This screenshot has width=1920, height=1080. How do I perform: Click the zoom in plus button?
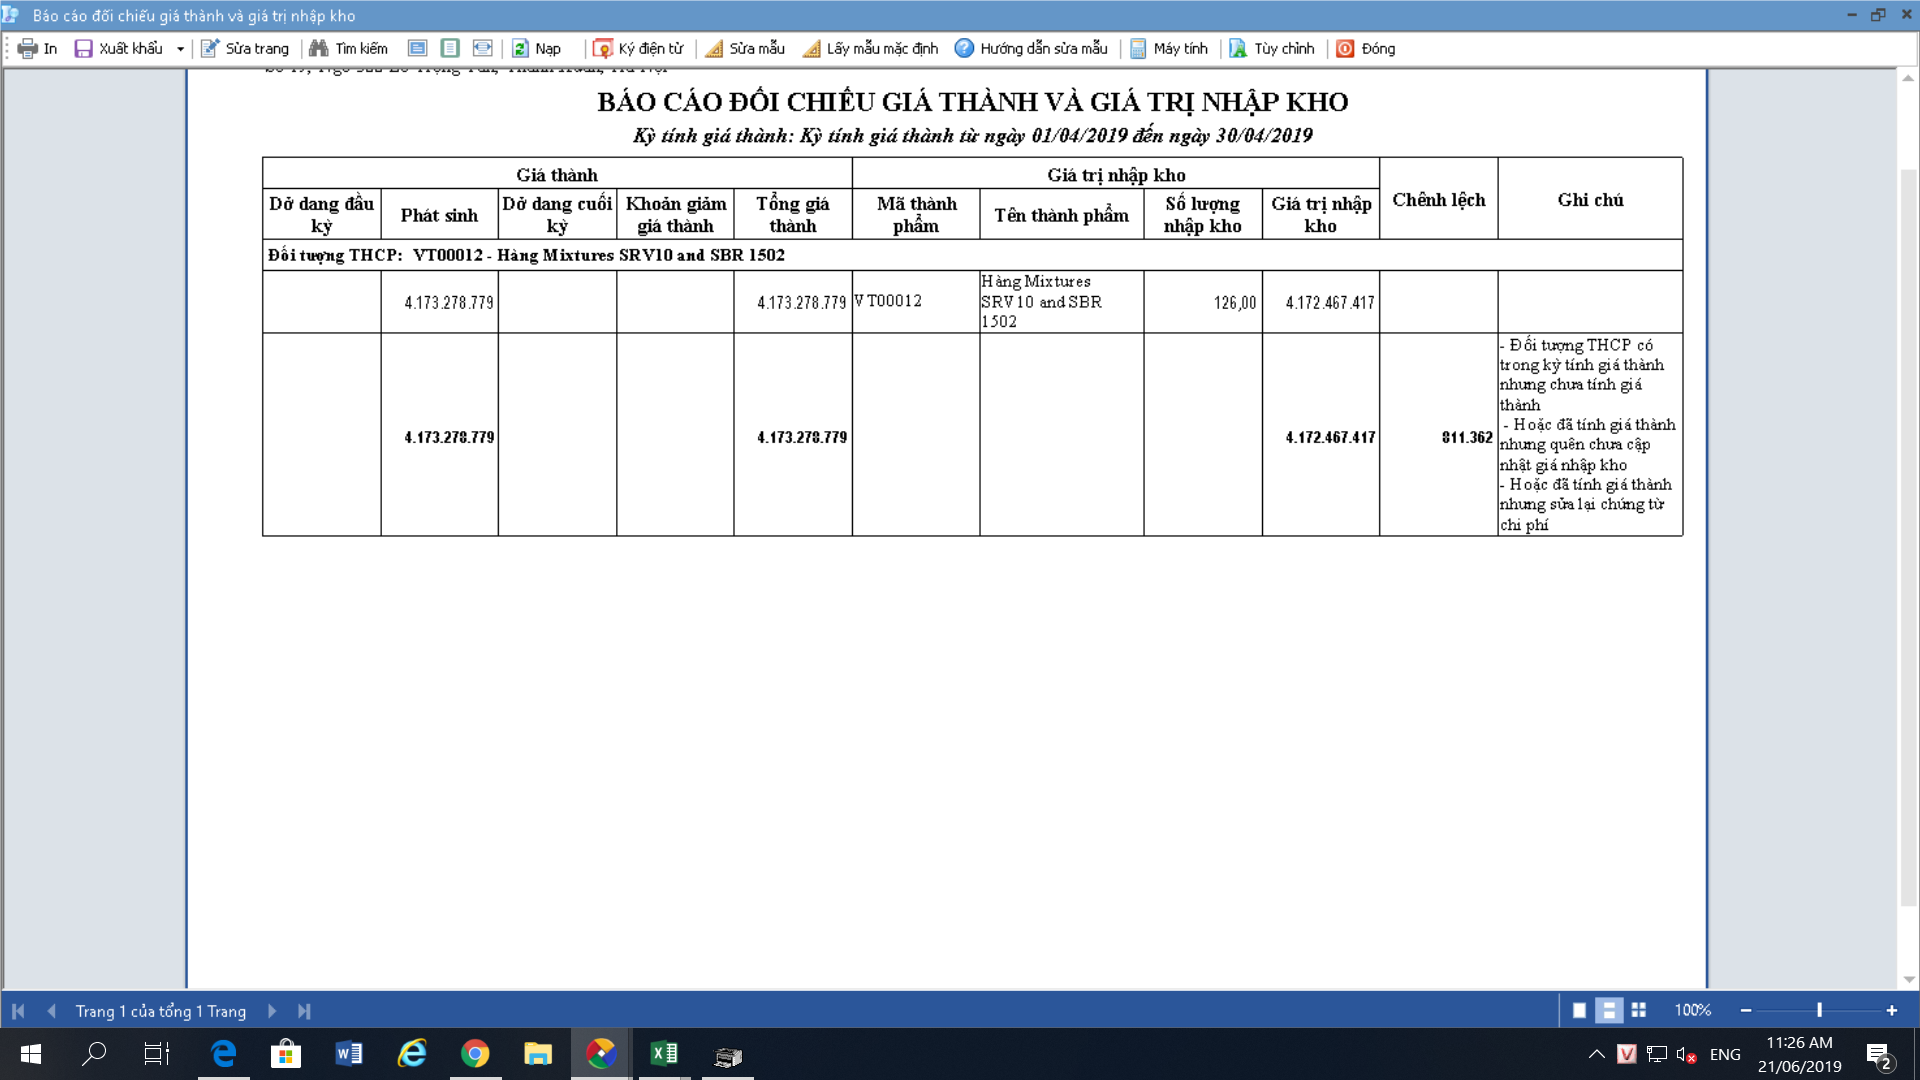pyautogui.click(x=1891, y=1010)
